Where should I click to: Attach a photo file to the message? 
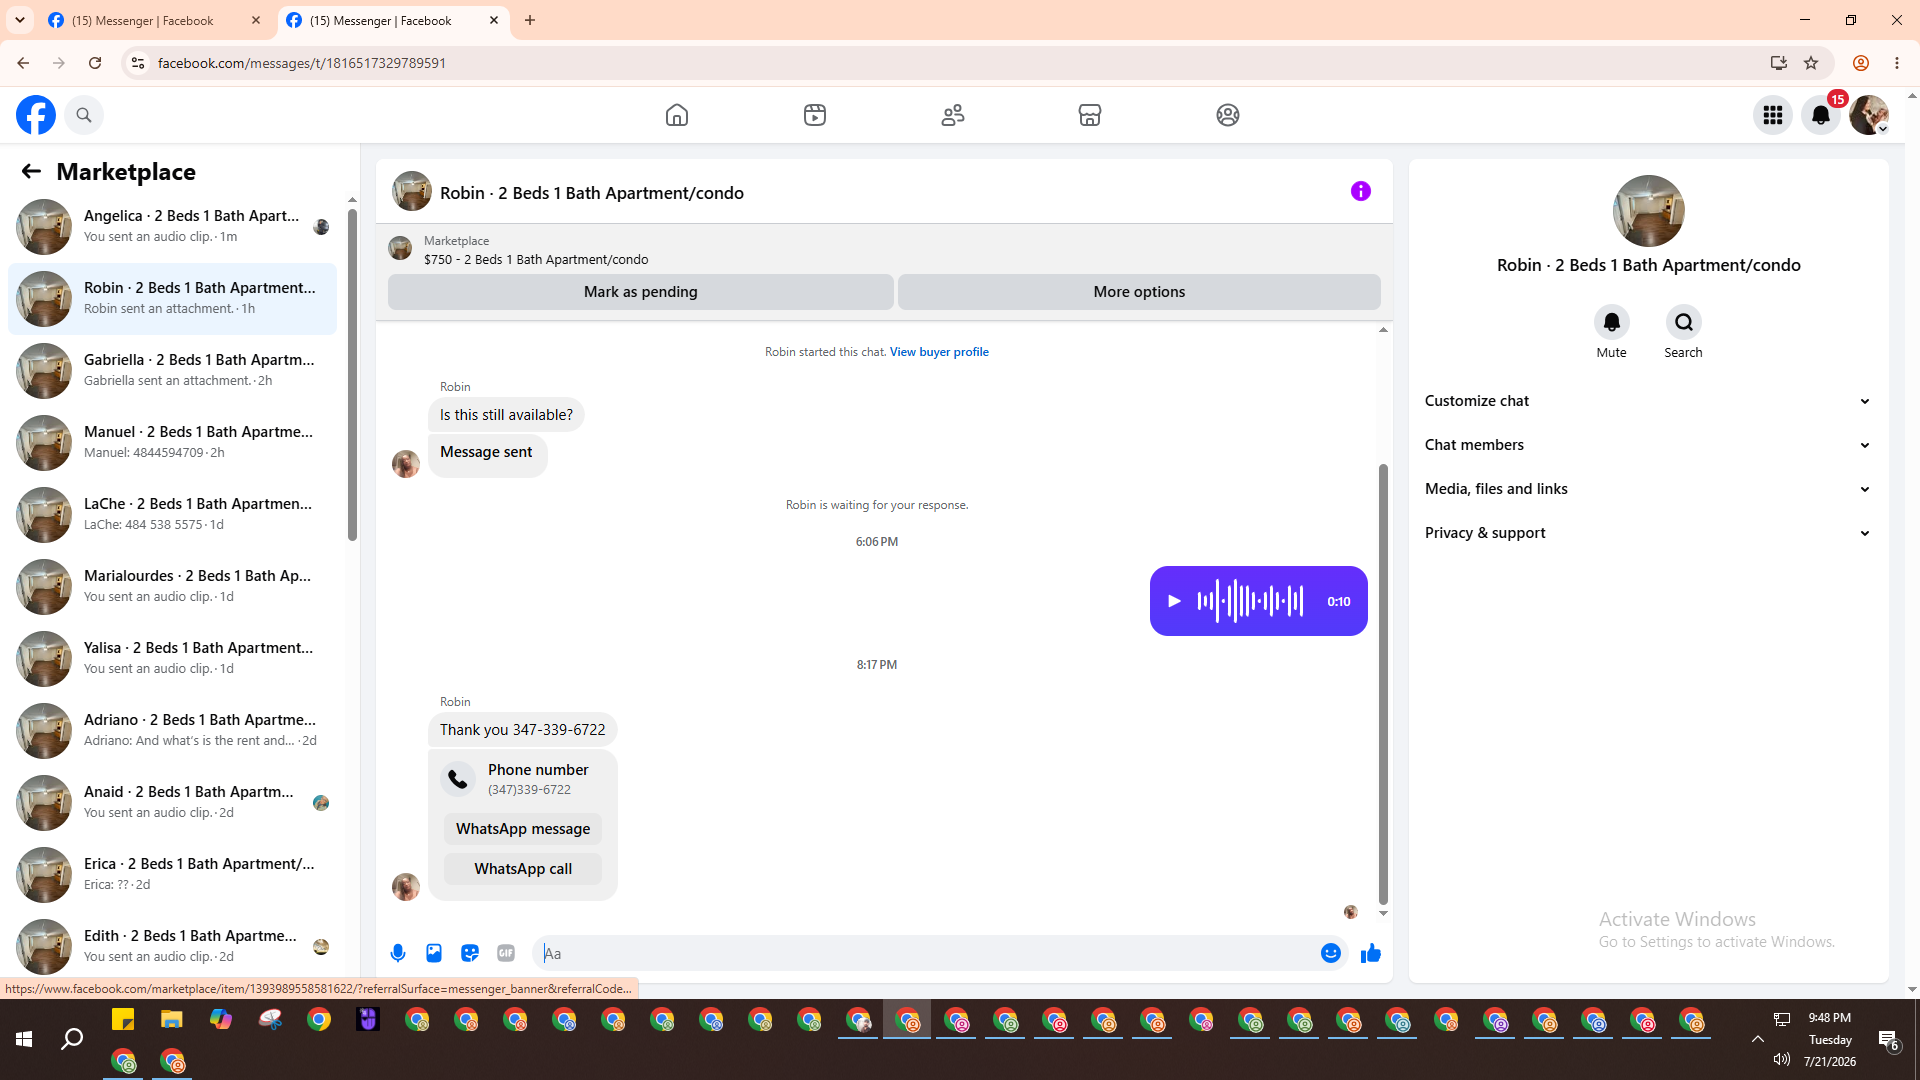(434, 953)
